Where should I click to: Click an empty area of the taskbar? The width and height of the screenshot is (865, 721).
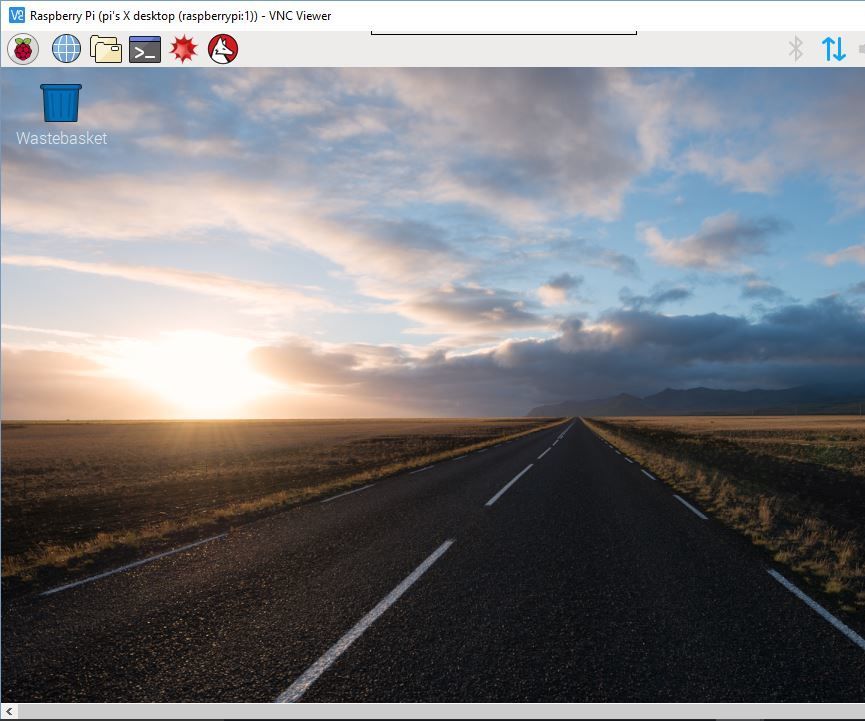(500, 47)
